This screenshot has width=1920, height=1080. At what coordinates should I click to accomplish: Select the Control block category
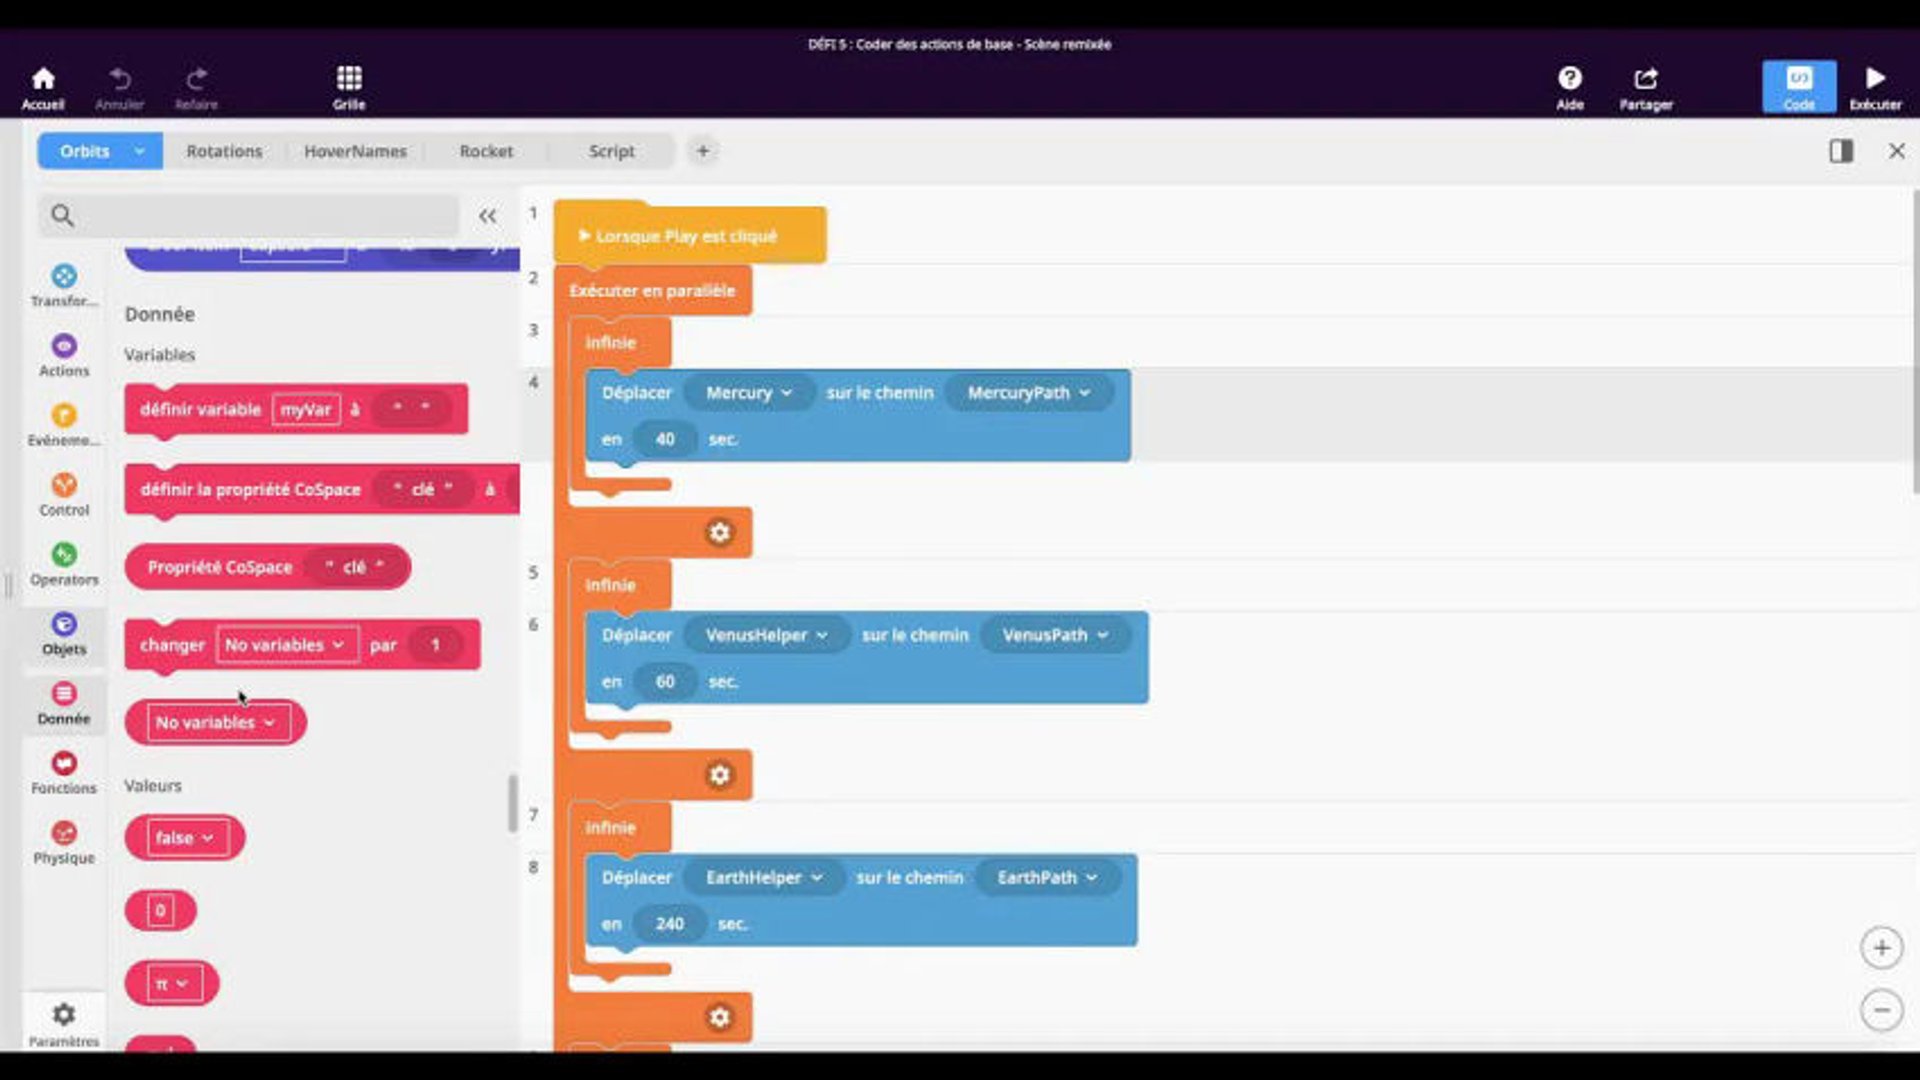[64, 495]
